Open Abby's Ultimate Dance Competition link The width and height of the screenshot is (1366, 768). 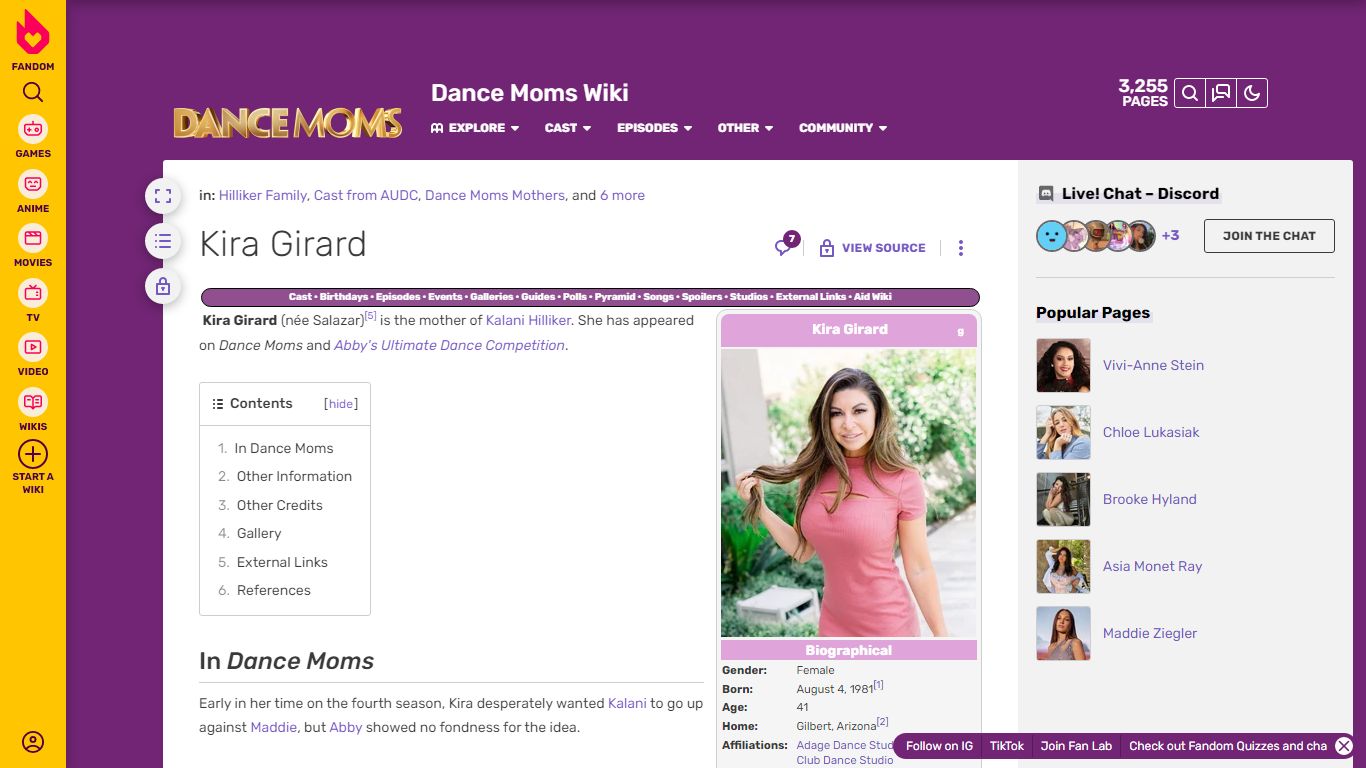point(450,346)
